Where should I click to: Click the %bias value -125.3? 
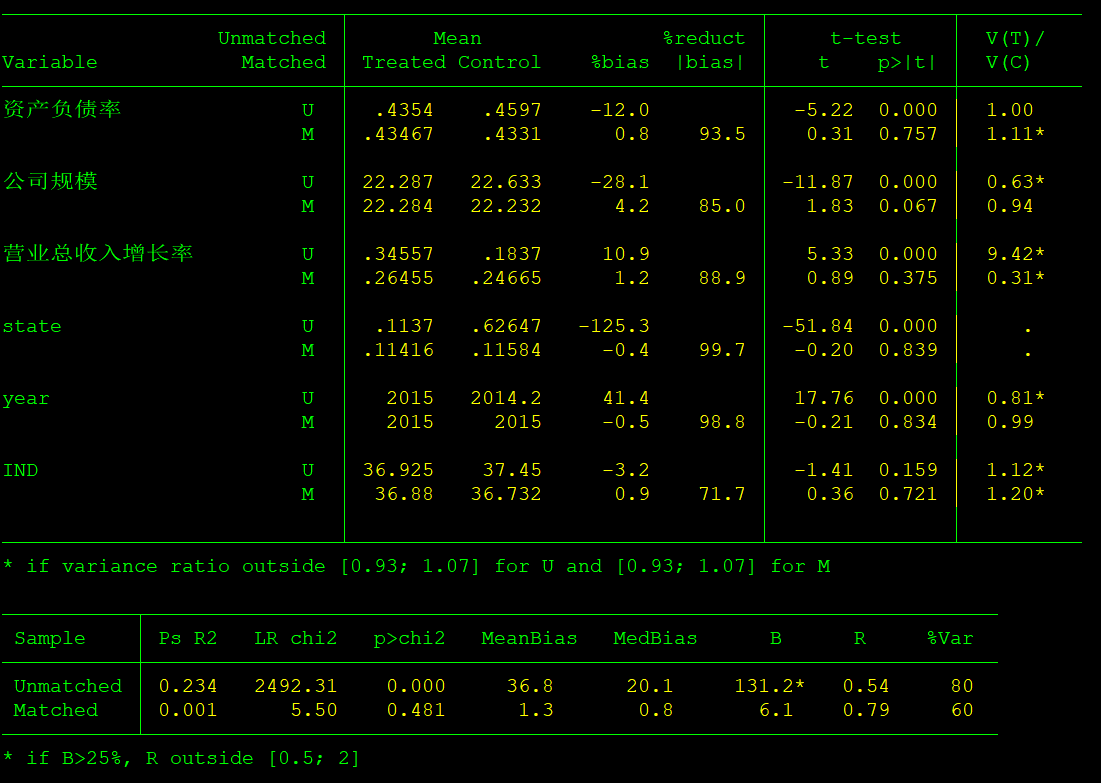tap(614, 327)
